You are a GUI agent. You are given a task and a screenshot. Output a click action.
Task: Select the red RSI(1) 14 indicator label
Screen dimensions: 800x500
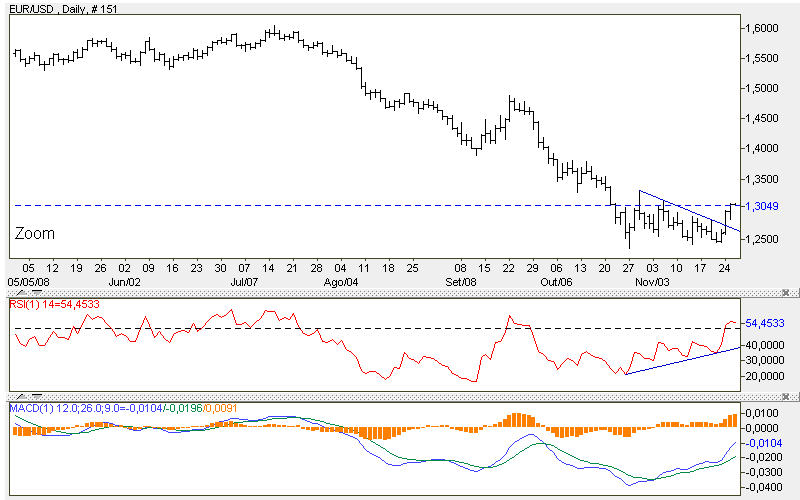pyautogui.click(x=55, y=304)
